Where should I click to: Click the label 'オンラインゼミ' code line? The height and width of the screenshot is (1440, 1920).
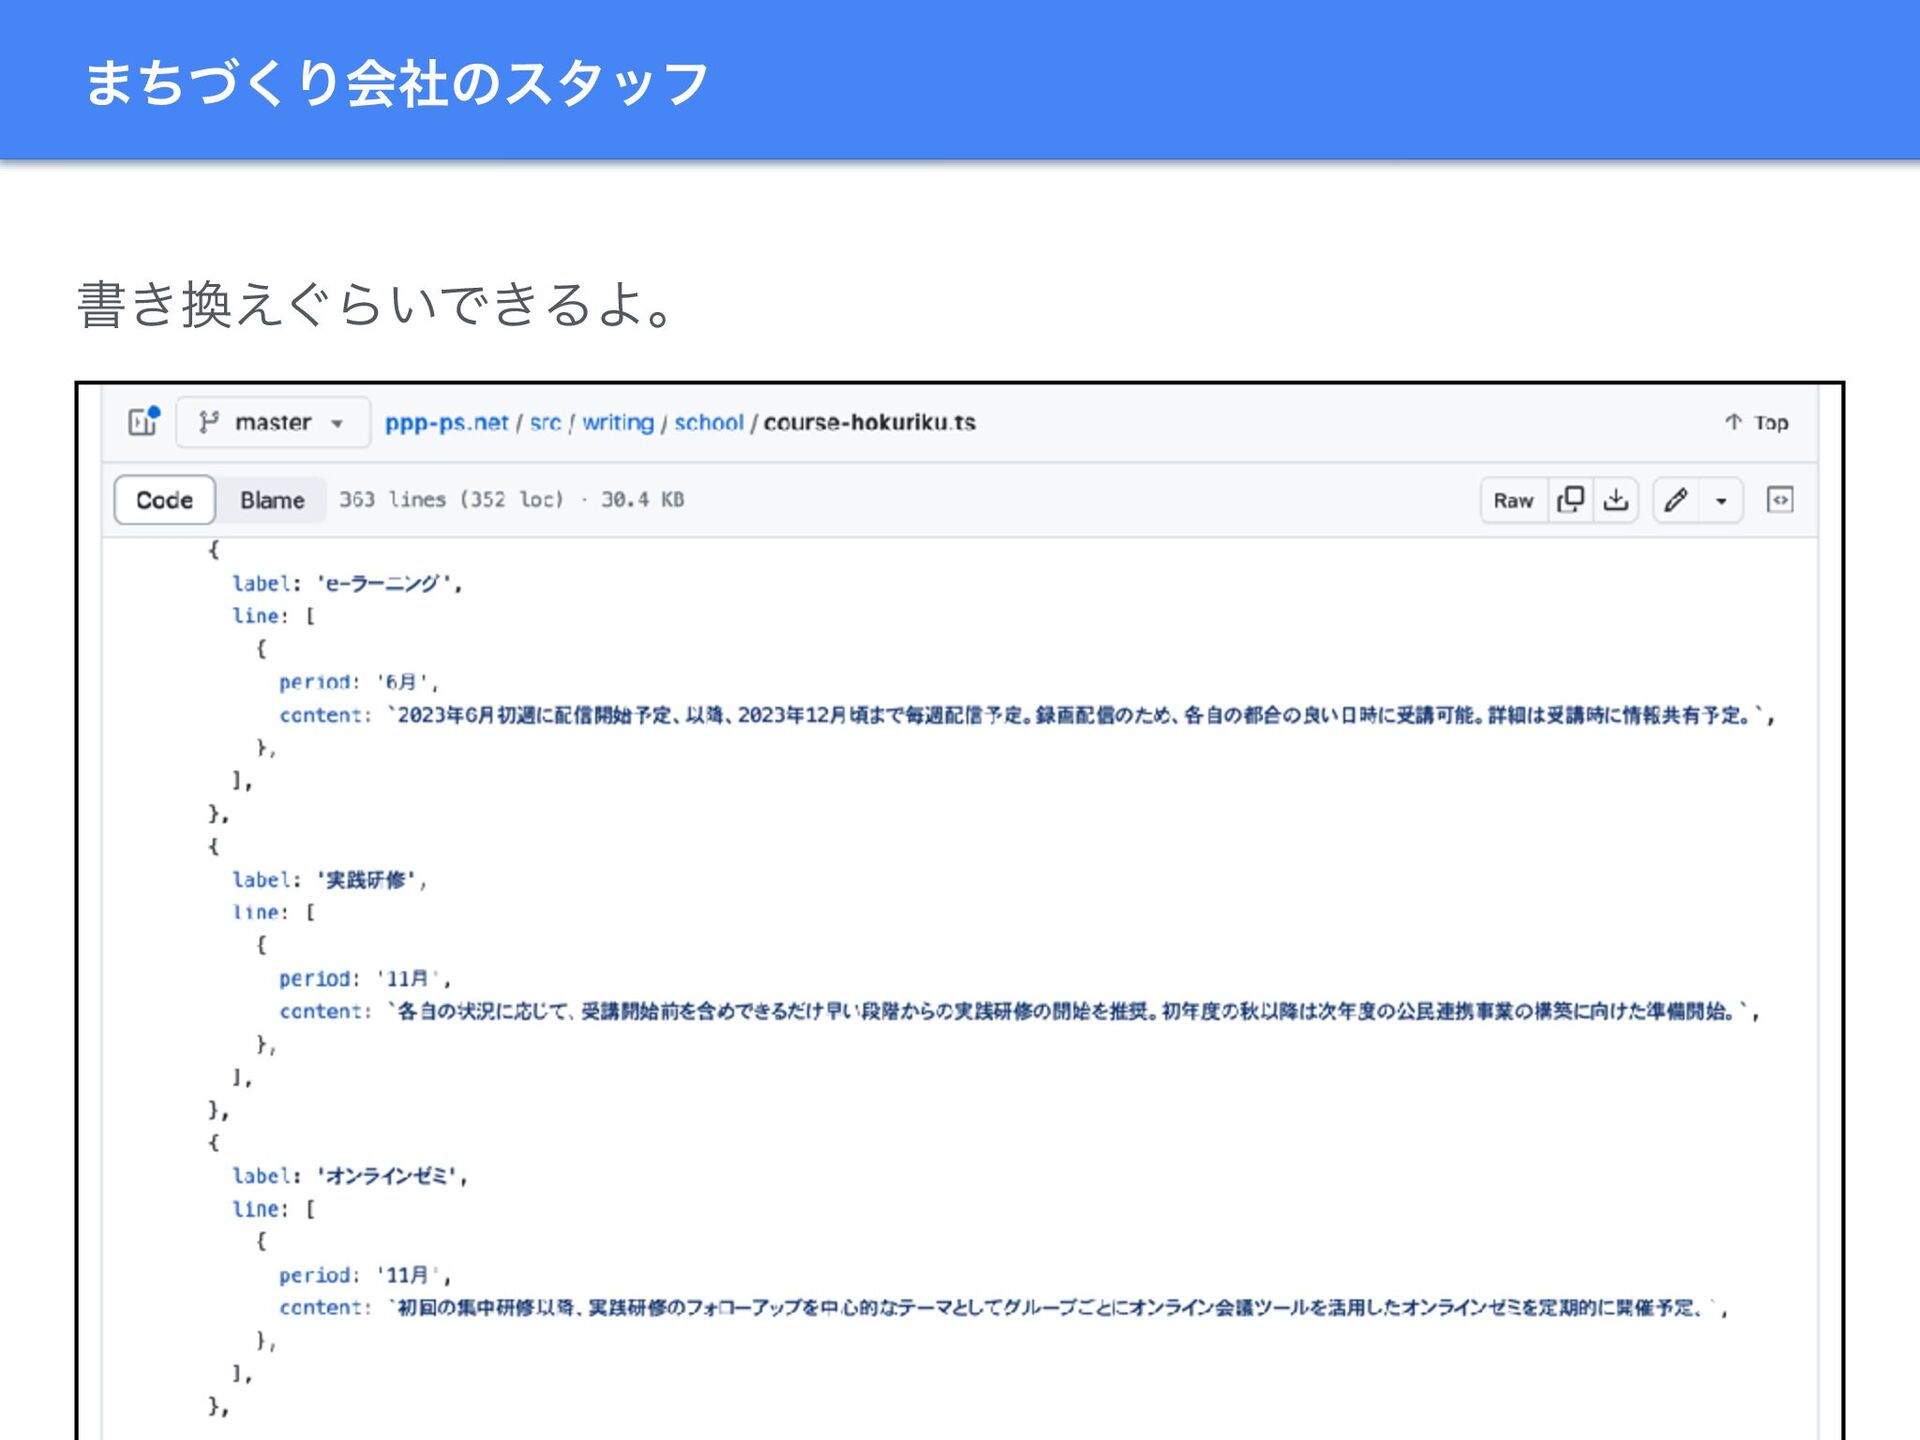pyautogui.click(x=350, y=1175)
